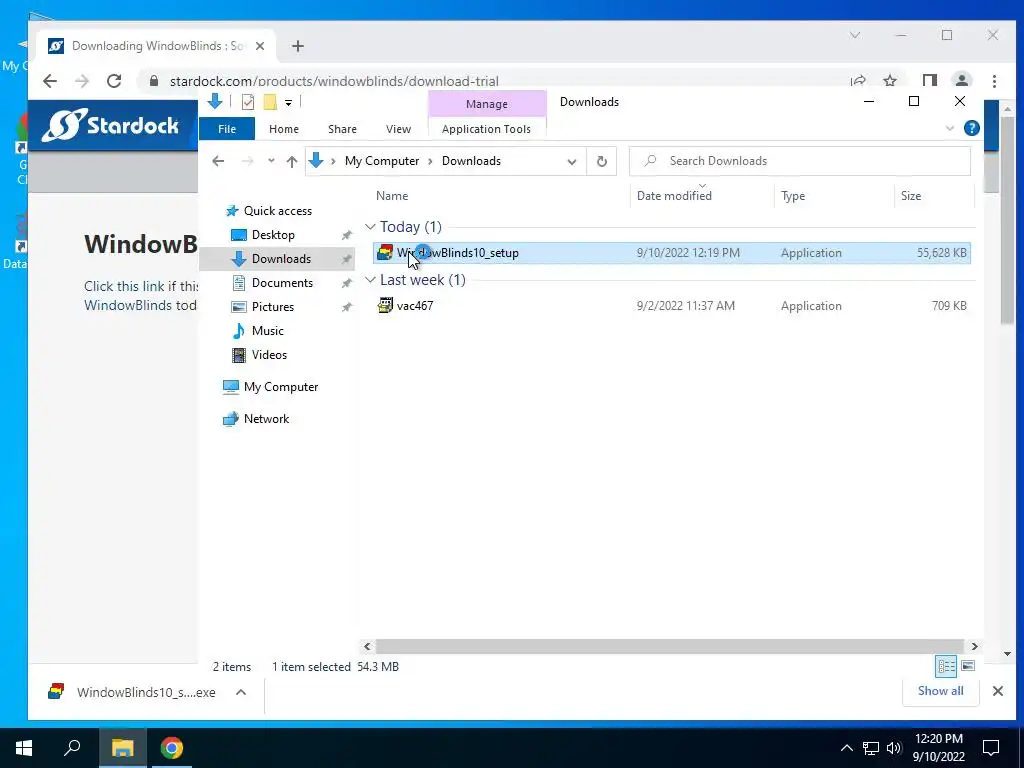The height and width of the screenshot is (768, 1024).
Task: Switch to Details view layout icon
Action: [946, 666]
